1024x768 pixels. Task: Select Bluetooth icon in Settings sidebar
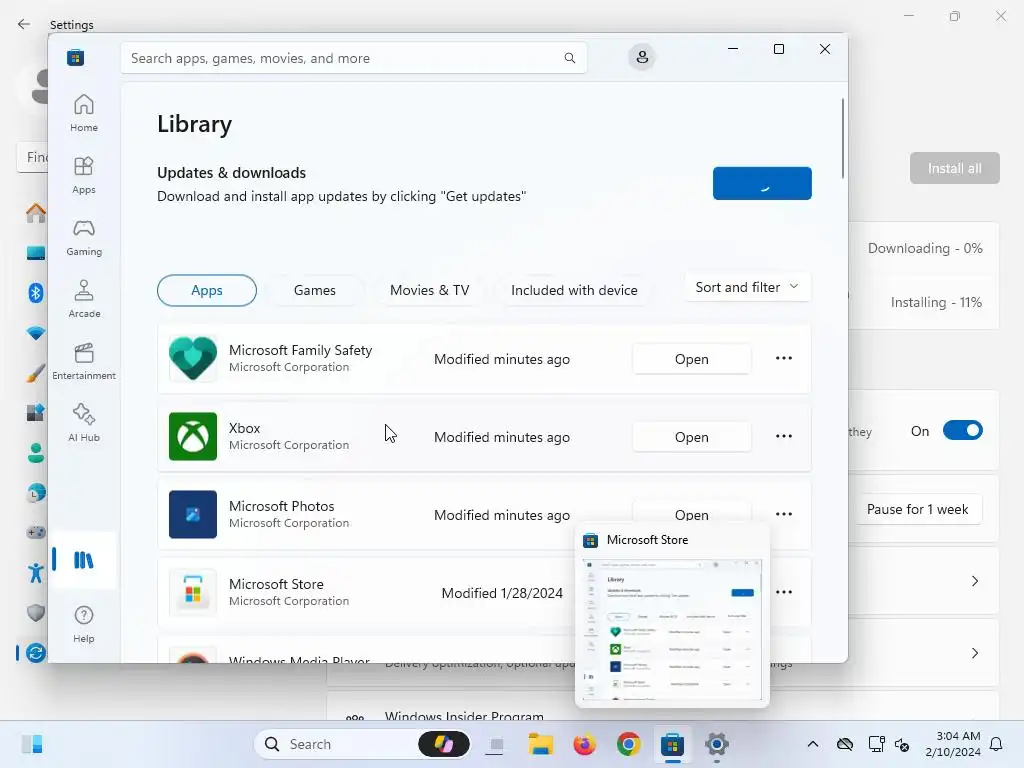pos(36,293)
